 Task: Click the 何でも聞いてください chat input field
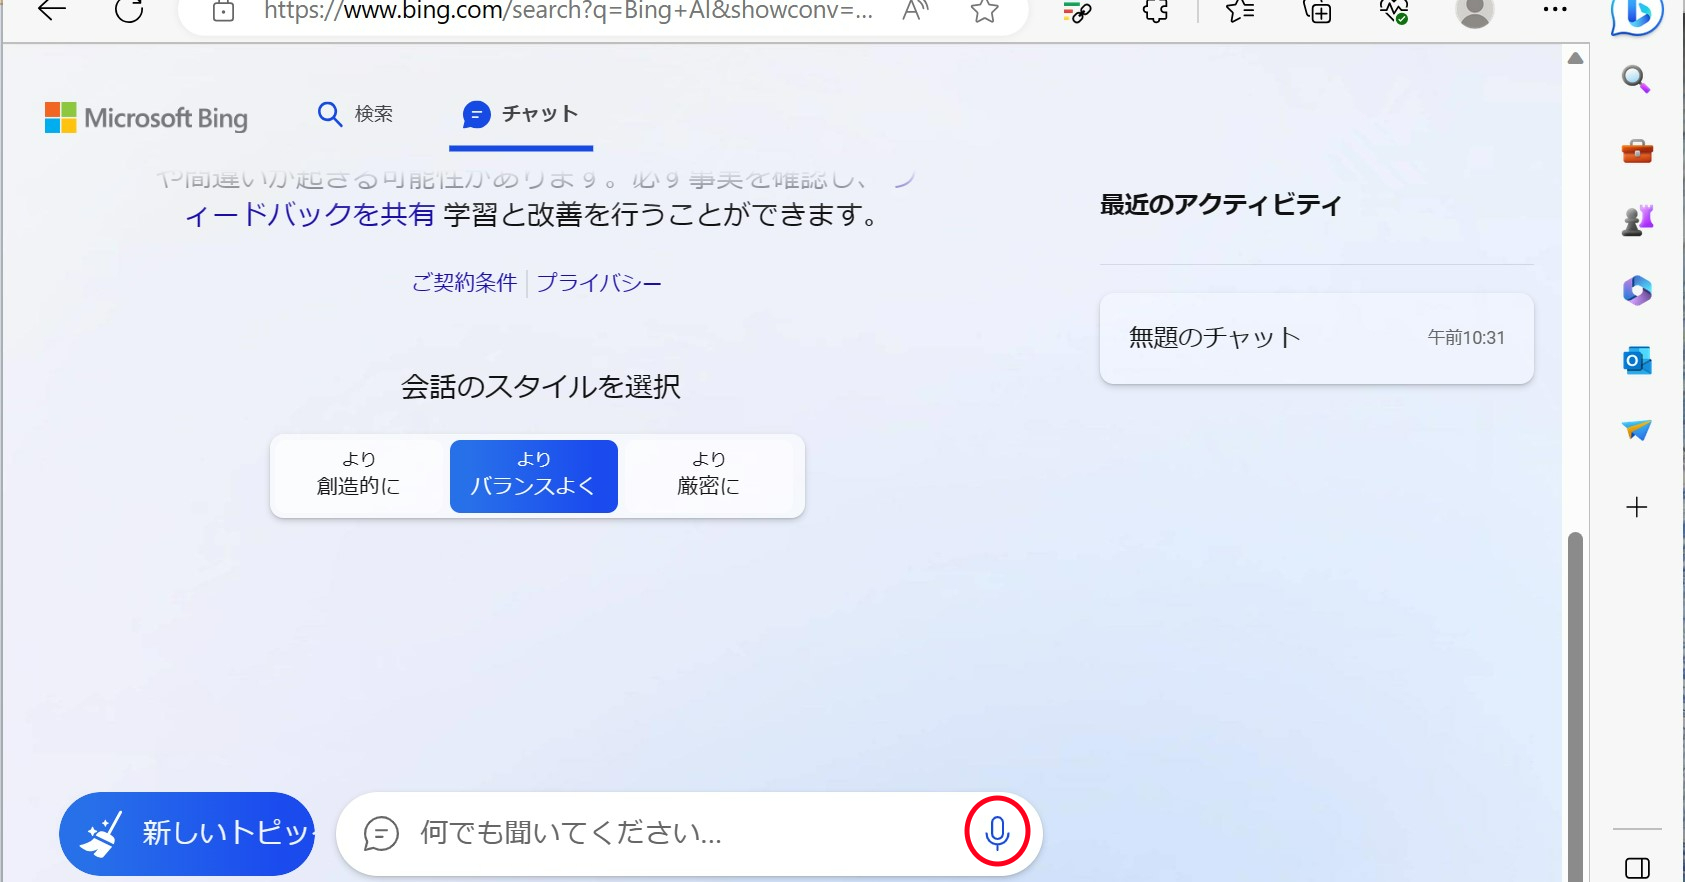tap(688, 833)
